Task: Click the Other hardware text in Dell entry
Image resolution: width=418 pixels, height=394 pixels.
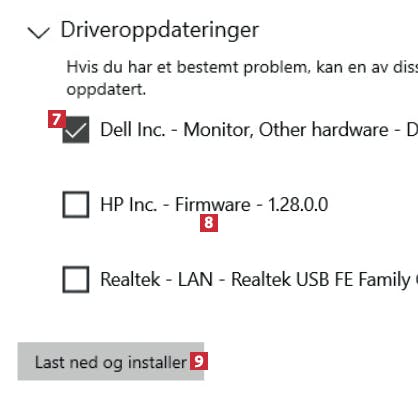Action: [324, 130]
